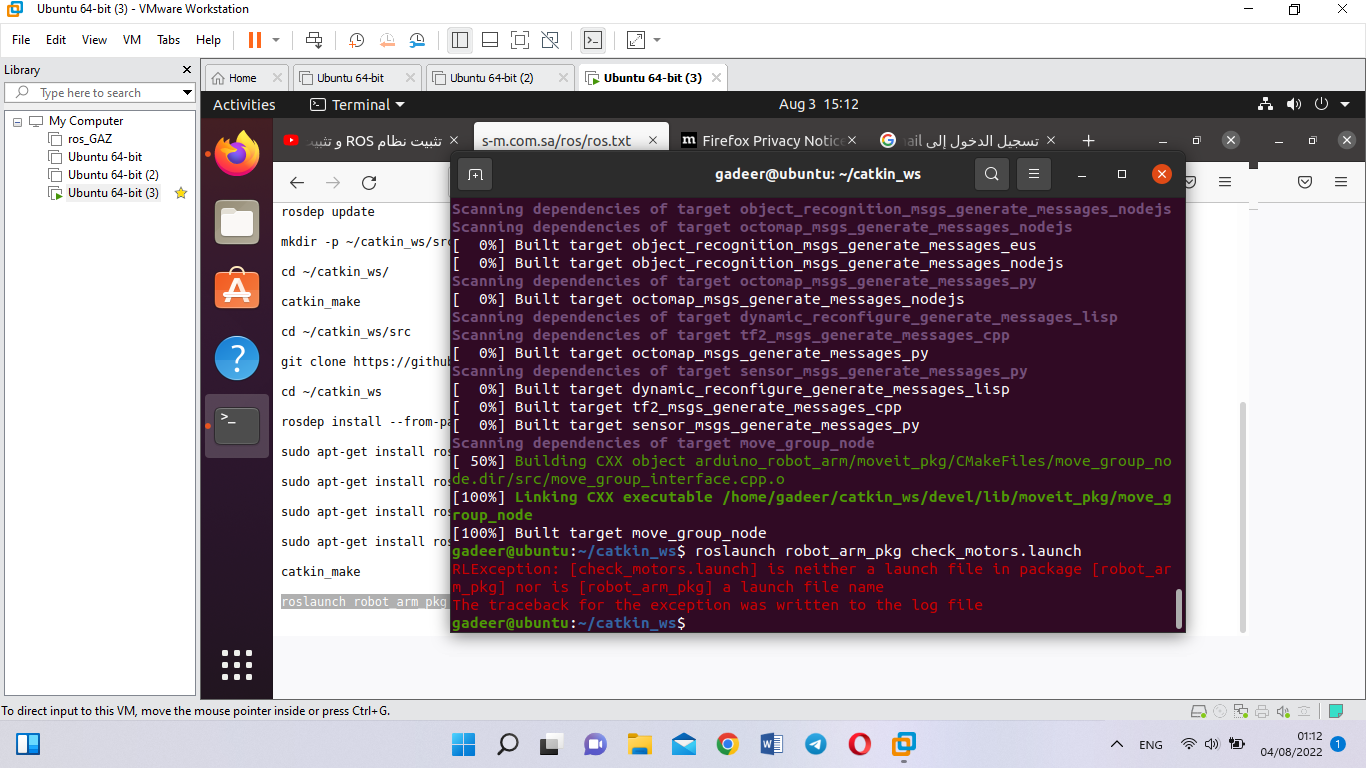Image resolution: width=1366 pixels, height=768 pixels.
Task: Open the terminal search function
Action: point(991,174)
